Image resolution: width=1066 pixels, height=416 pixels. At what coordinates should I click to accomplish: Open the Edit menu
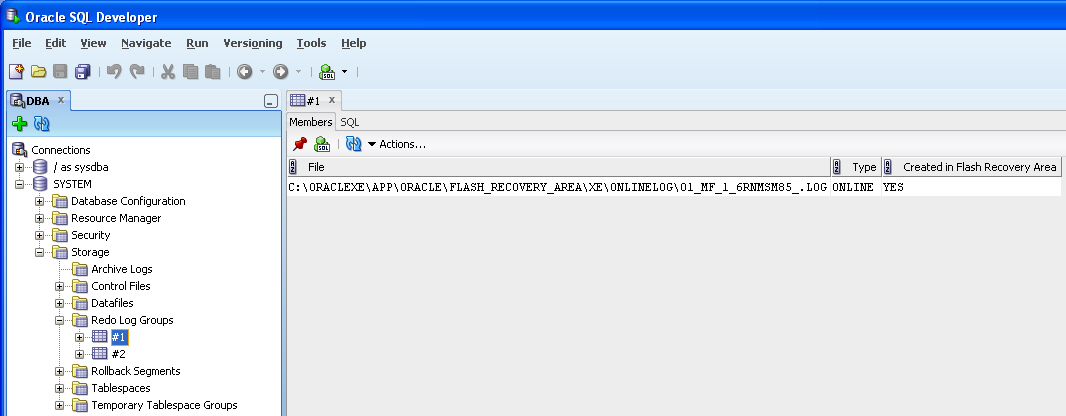pyautogui.click(x=56, y=43)
